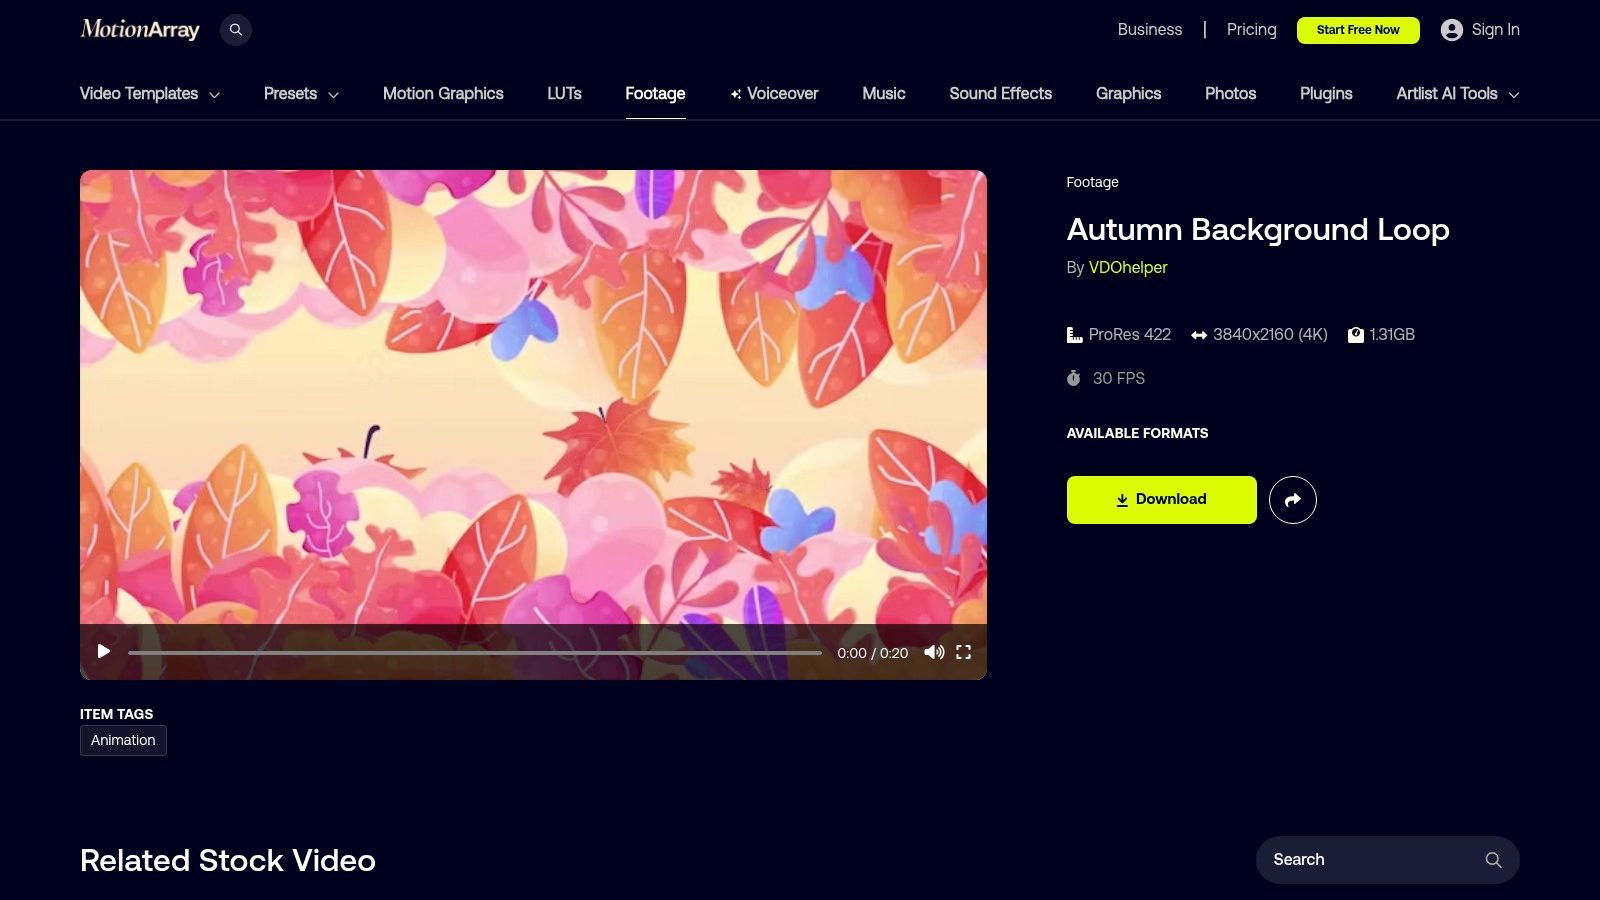1600x900 pixels.
Task: Click the 0:00 / 0:20 time display
Action: (x=873, y=653)
